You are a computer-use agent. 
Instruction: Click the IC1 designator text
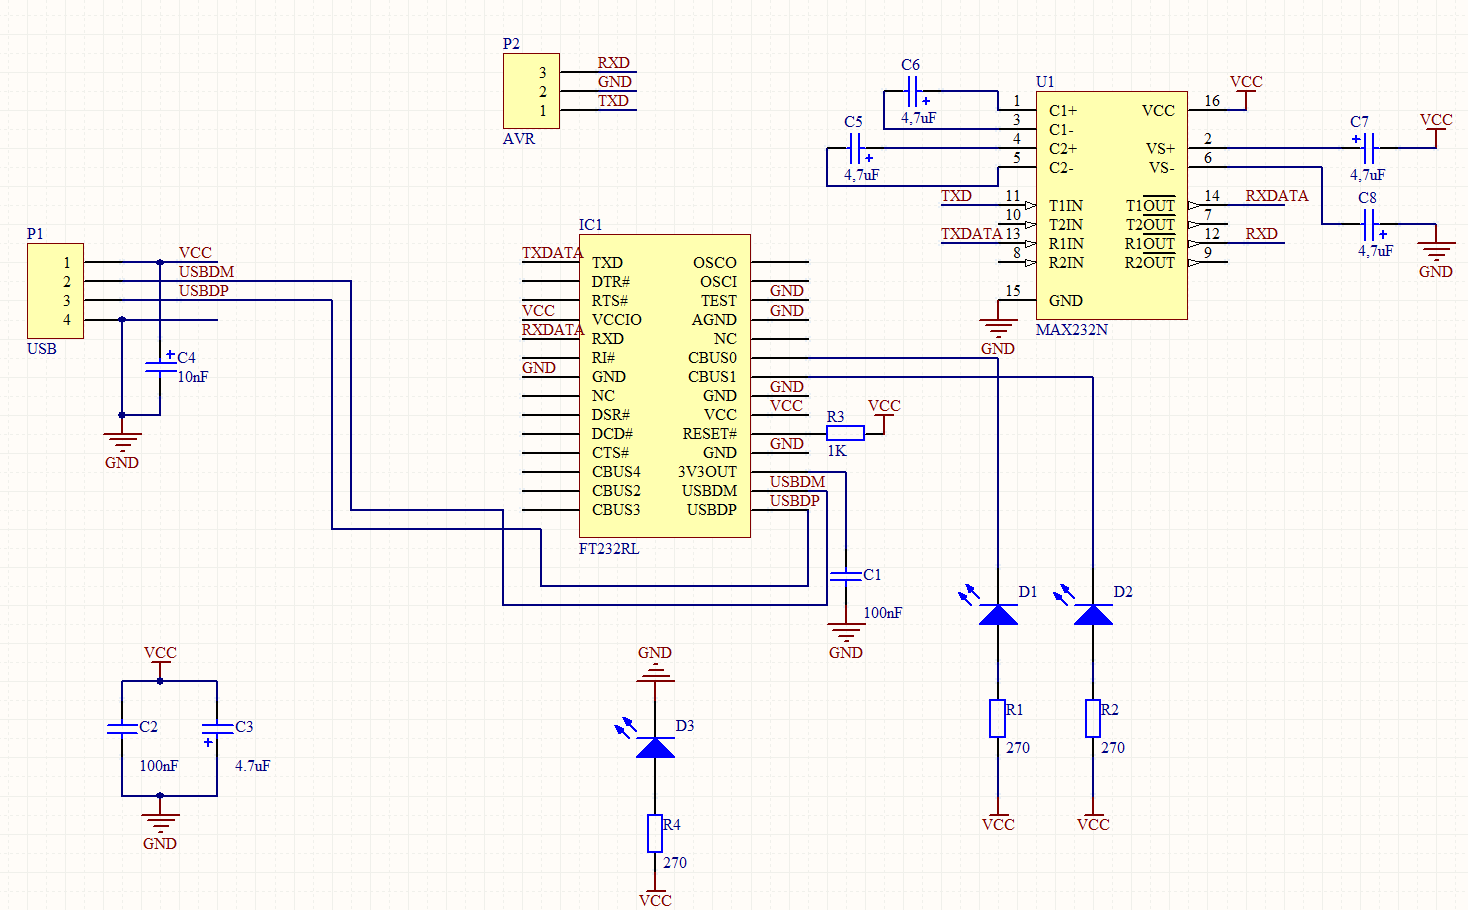click(x=590, y=225)
